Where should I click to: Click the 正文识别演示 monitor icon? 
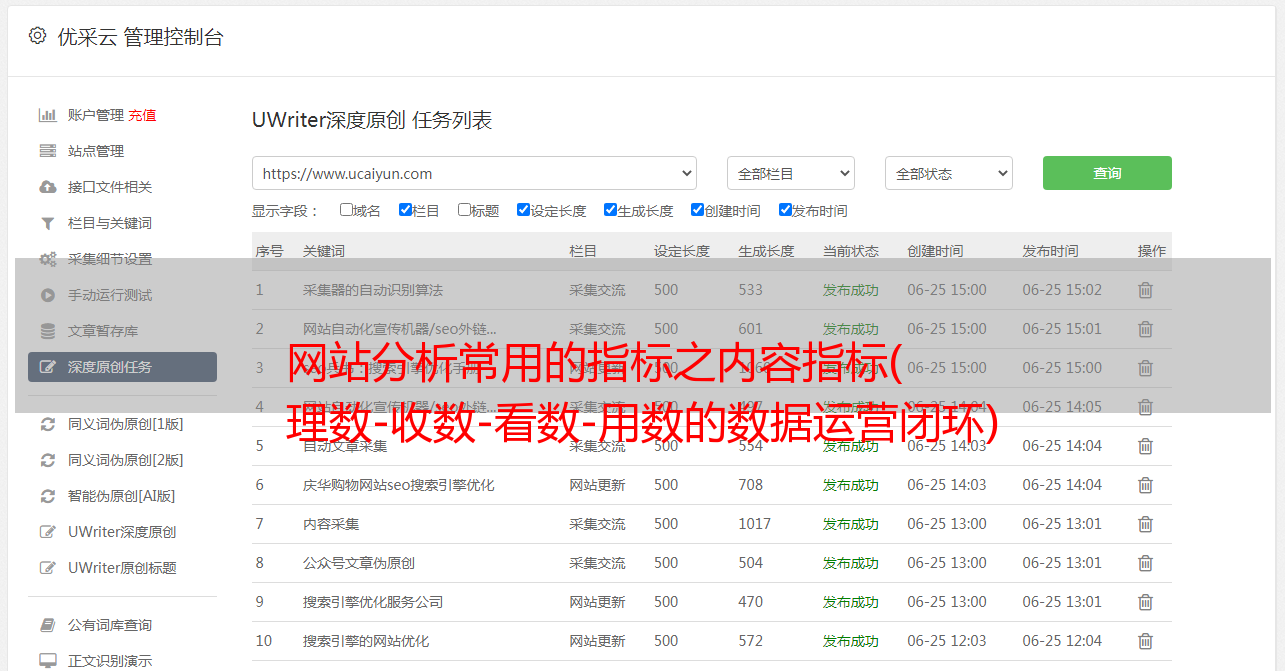point(47,661)
